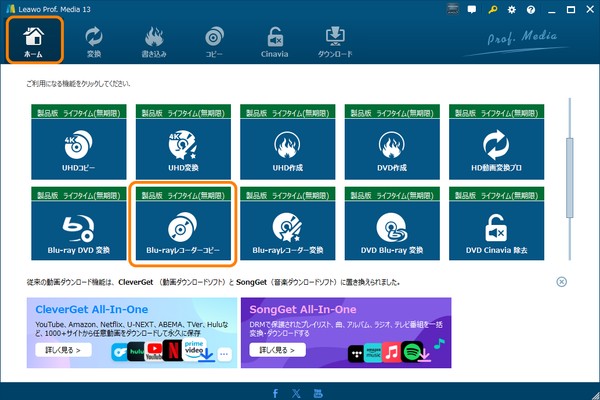Click the feedback speech bubble icon

[472, 10]
